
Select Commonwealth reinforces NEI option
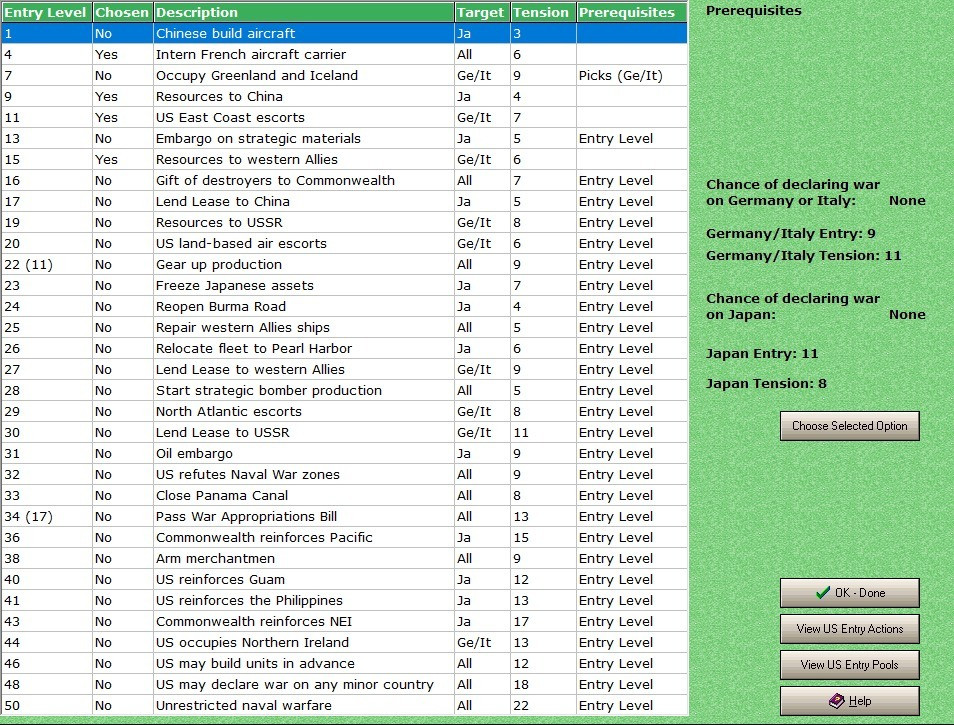tap(344, 621)
